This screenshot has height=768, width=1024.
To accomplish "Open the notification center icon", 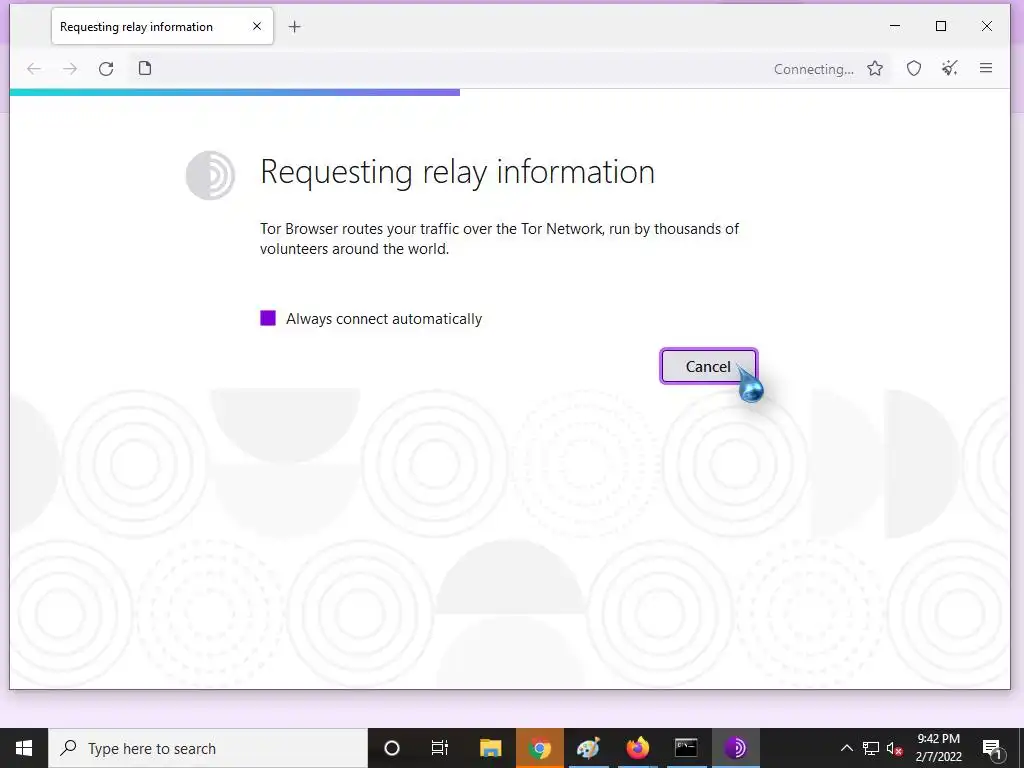I will (x=992, y=749).
